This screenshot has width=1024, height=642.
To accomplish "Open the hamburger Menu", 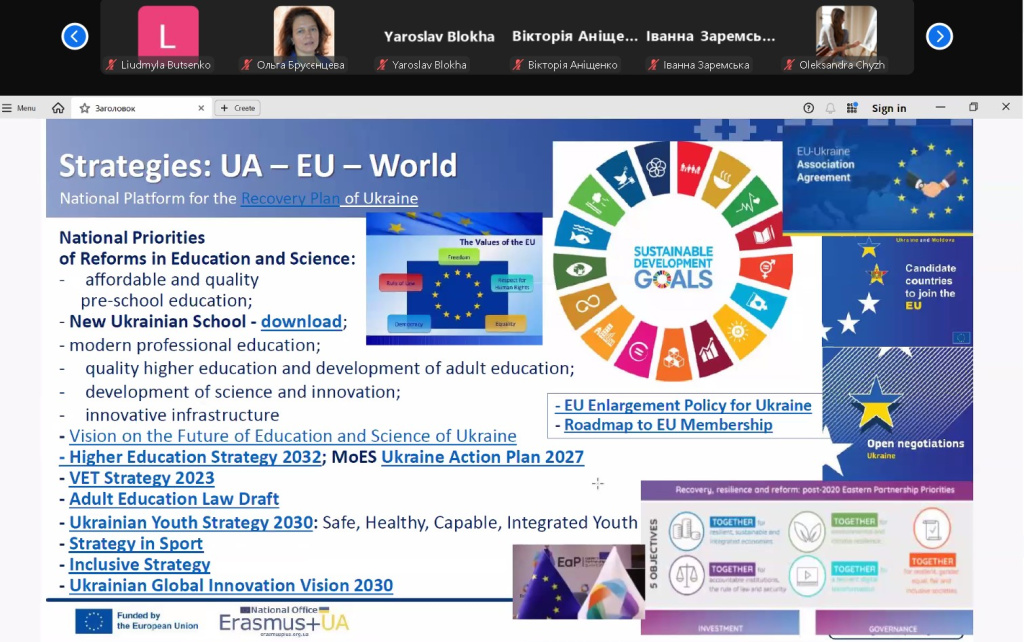I will [19, 108].
